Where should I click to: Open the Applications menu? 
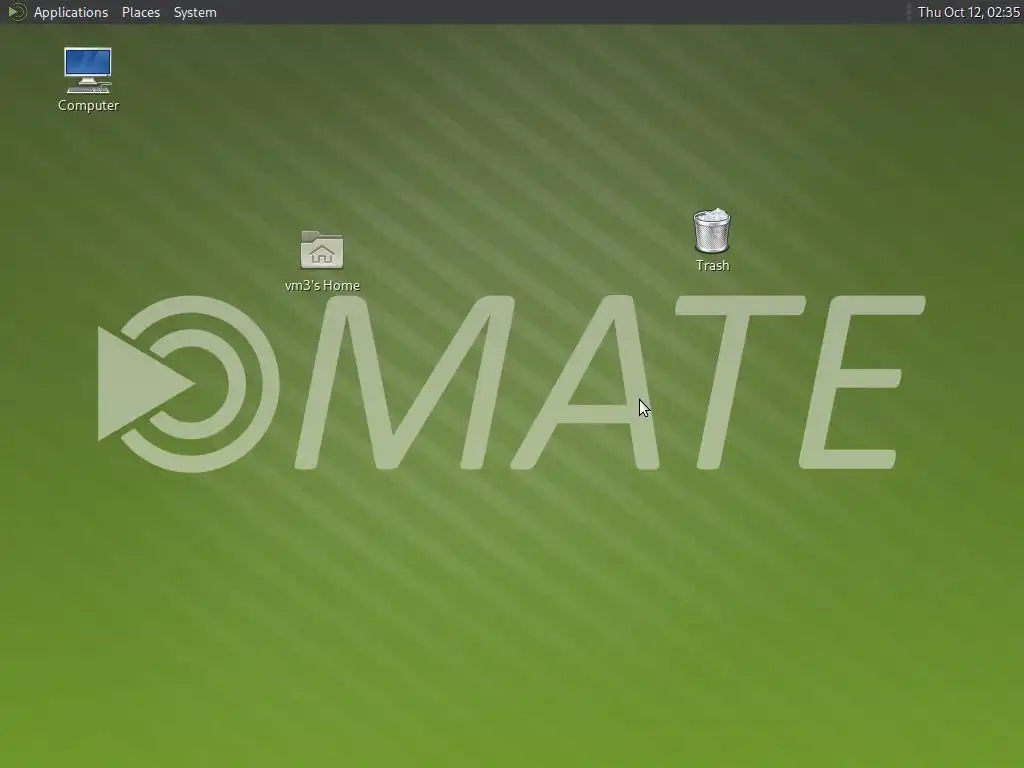click(x=71, y=12)
